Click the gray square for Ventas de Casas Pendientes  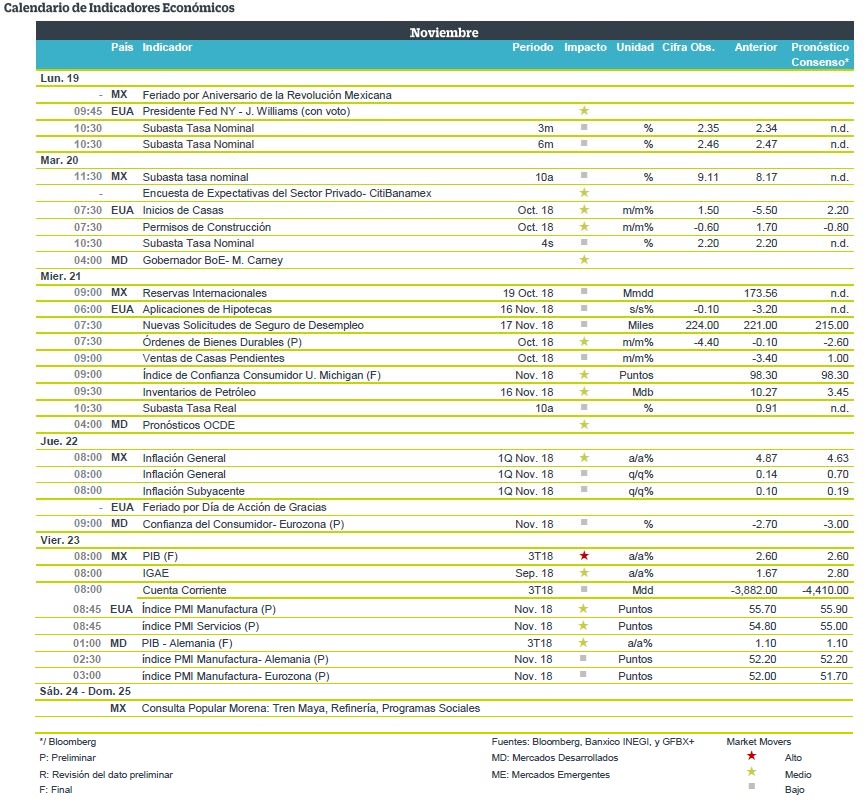[x=584, y=357]
